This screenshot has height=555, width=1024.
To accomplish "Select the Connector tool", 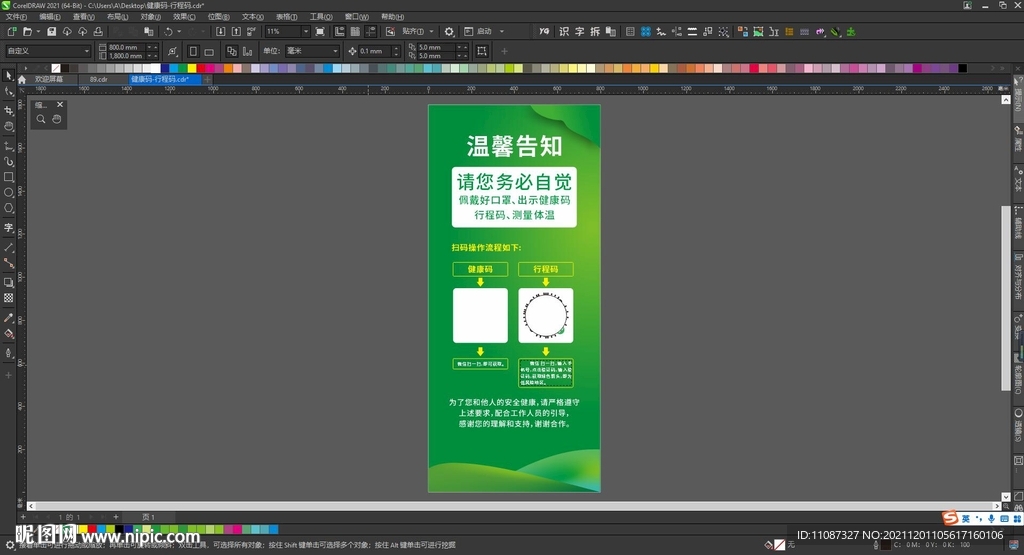I will 8,262.
